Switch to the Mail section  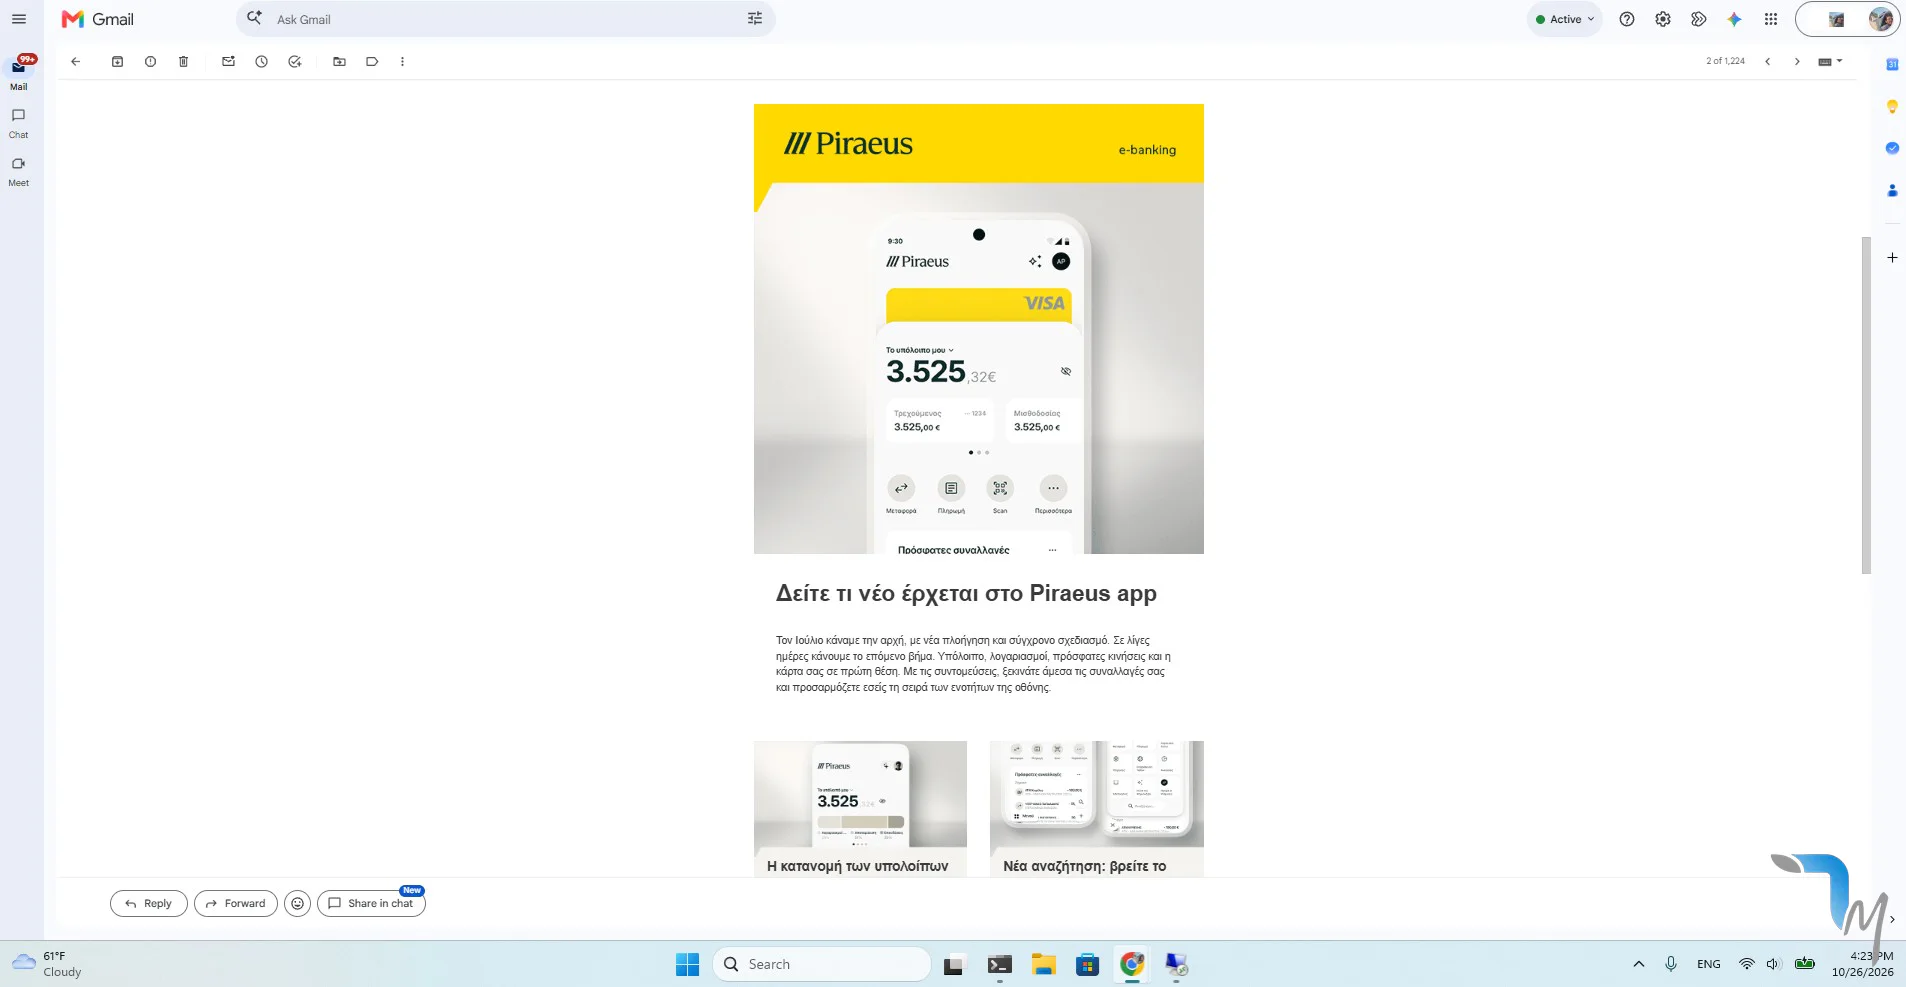click(x=18, y=73)
